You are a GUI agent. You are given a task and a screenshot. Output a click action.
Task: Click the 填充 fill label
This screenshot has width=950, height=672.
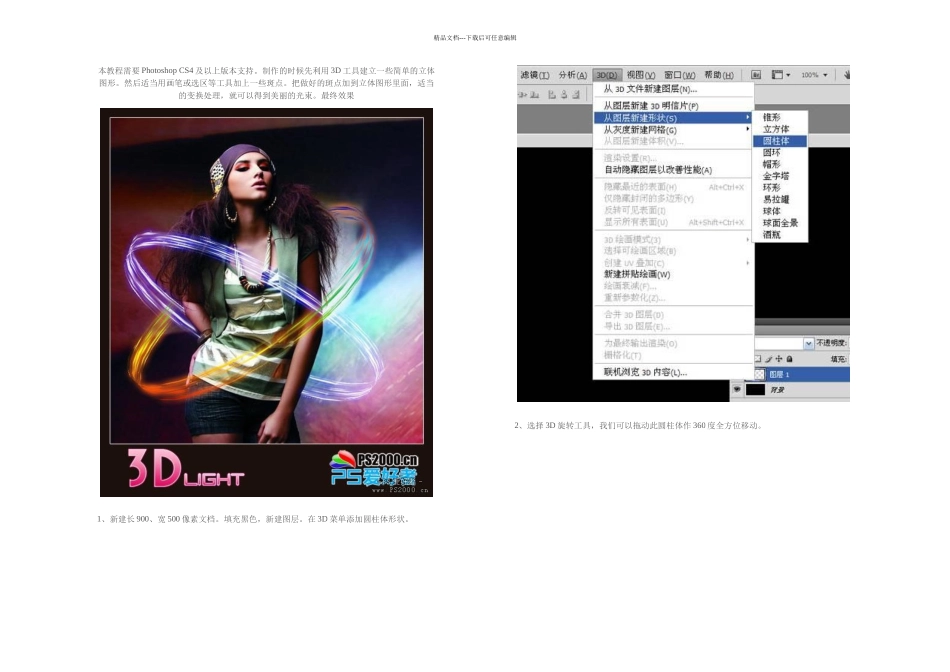(x=839, y=359)
